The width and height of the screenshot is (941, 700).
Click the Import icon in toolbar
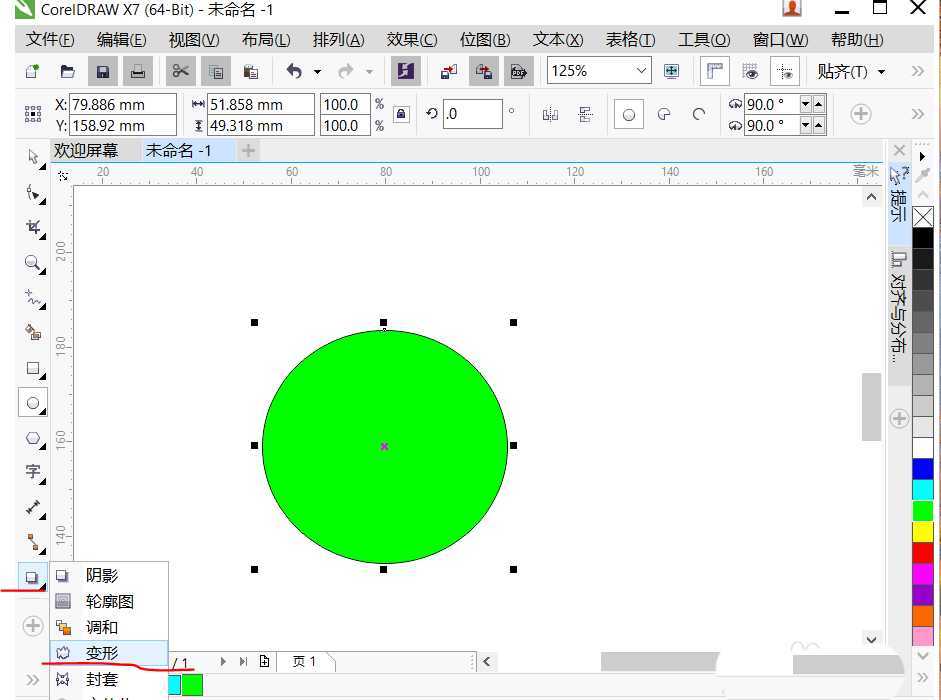(x=449, y=71)
